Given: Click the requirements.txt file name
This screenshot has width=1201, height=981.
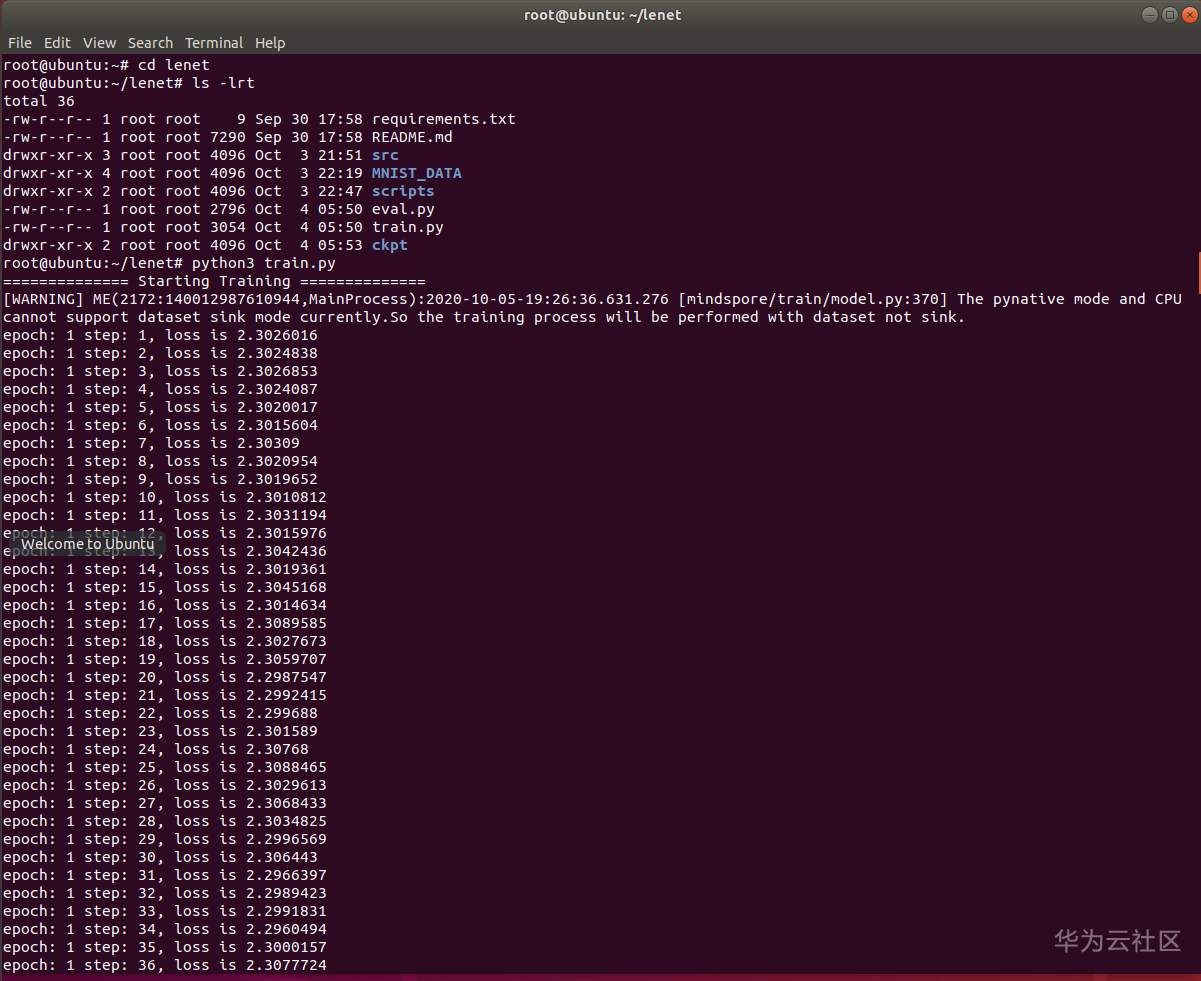Looking at the screenshot, I should (443, 119).
